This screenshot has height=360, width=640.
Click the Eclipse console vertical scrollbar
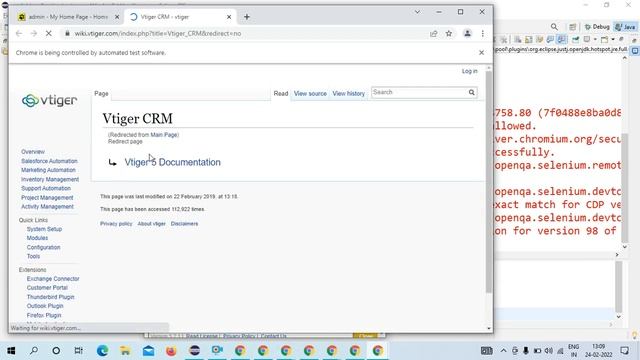click(624, 188)
